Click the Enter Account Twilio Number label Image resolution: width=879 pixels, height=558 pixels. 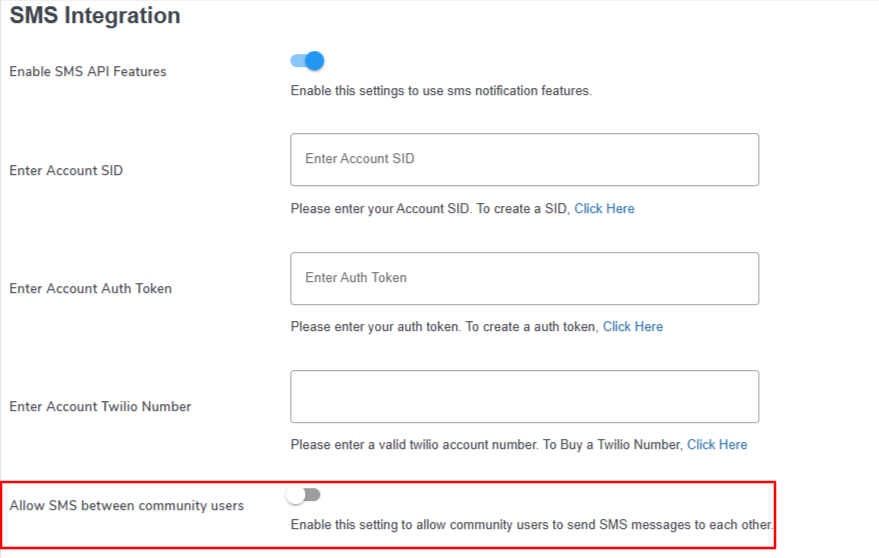point(100,407)
